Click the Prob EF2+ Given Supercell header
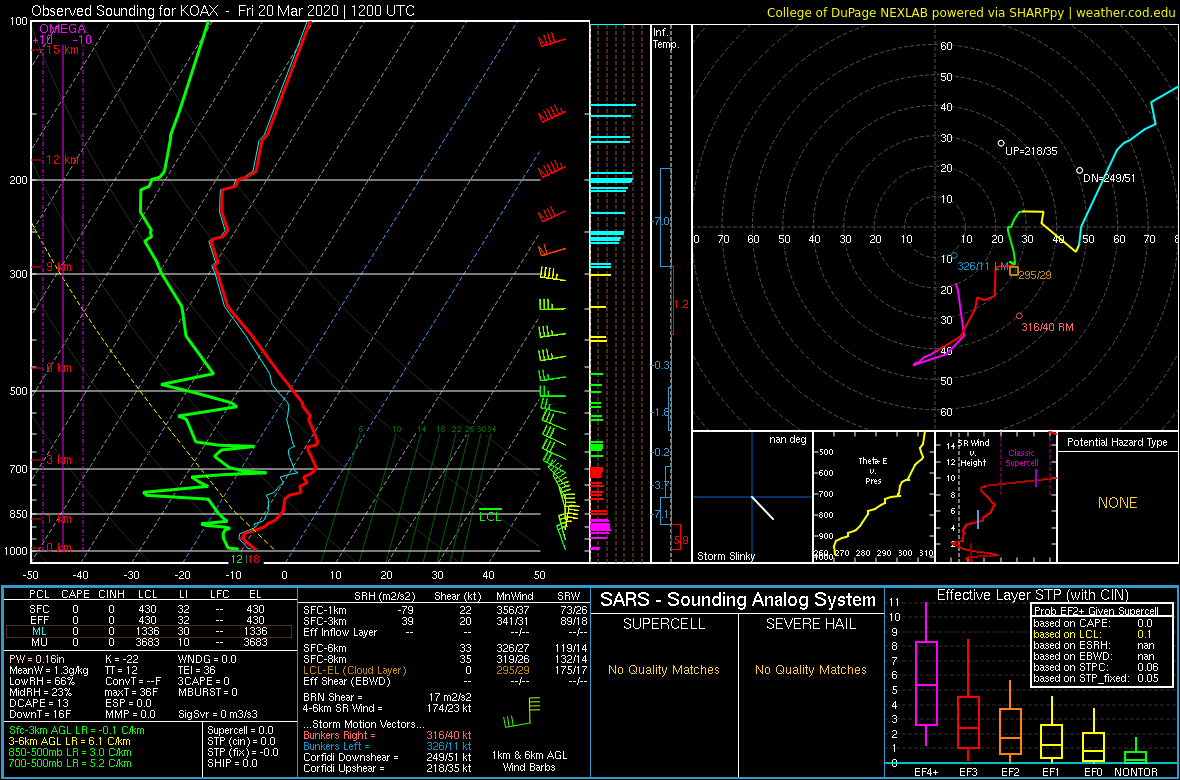The image size is (1180, 780). point(1097,611)
